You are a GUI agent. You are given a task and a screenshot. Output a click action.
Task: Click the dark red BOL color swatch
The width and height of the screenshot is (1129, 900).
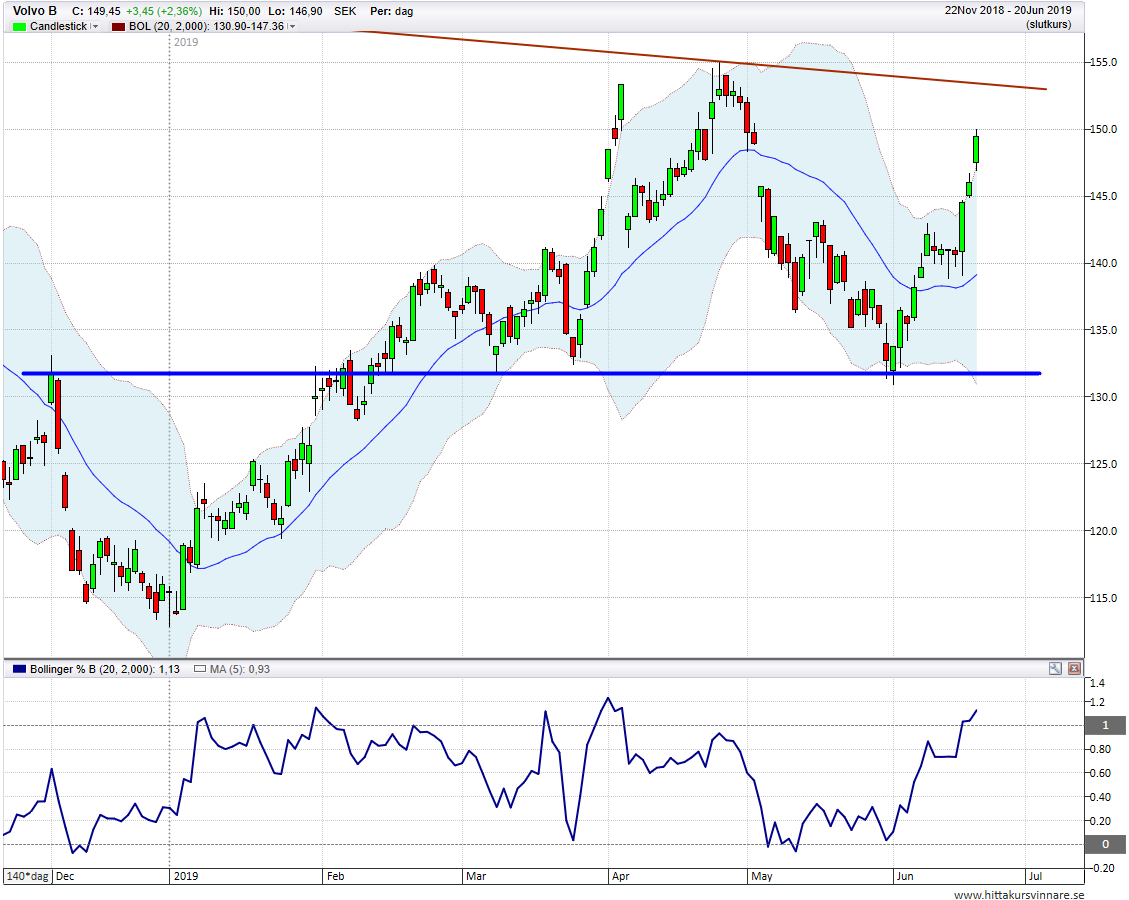(118, 27)
